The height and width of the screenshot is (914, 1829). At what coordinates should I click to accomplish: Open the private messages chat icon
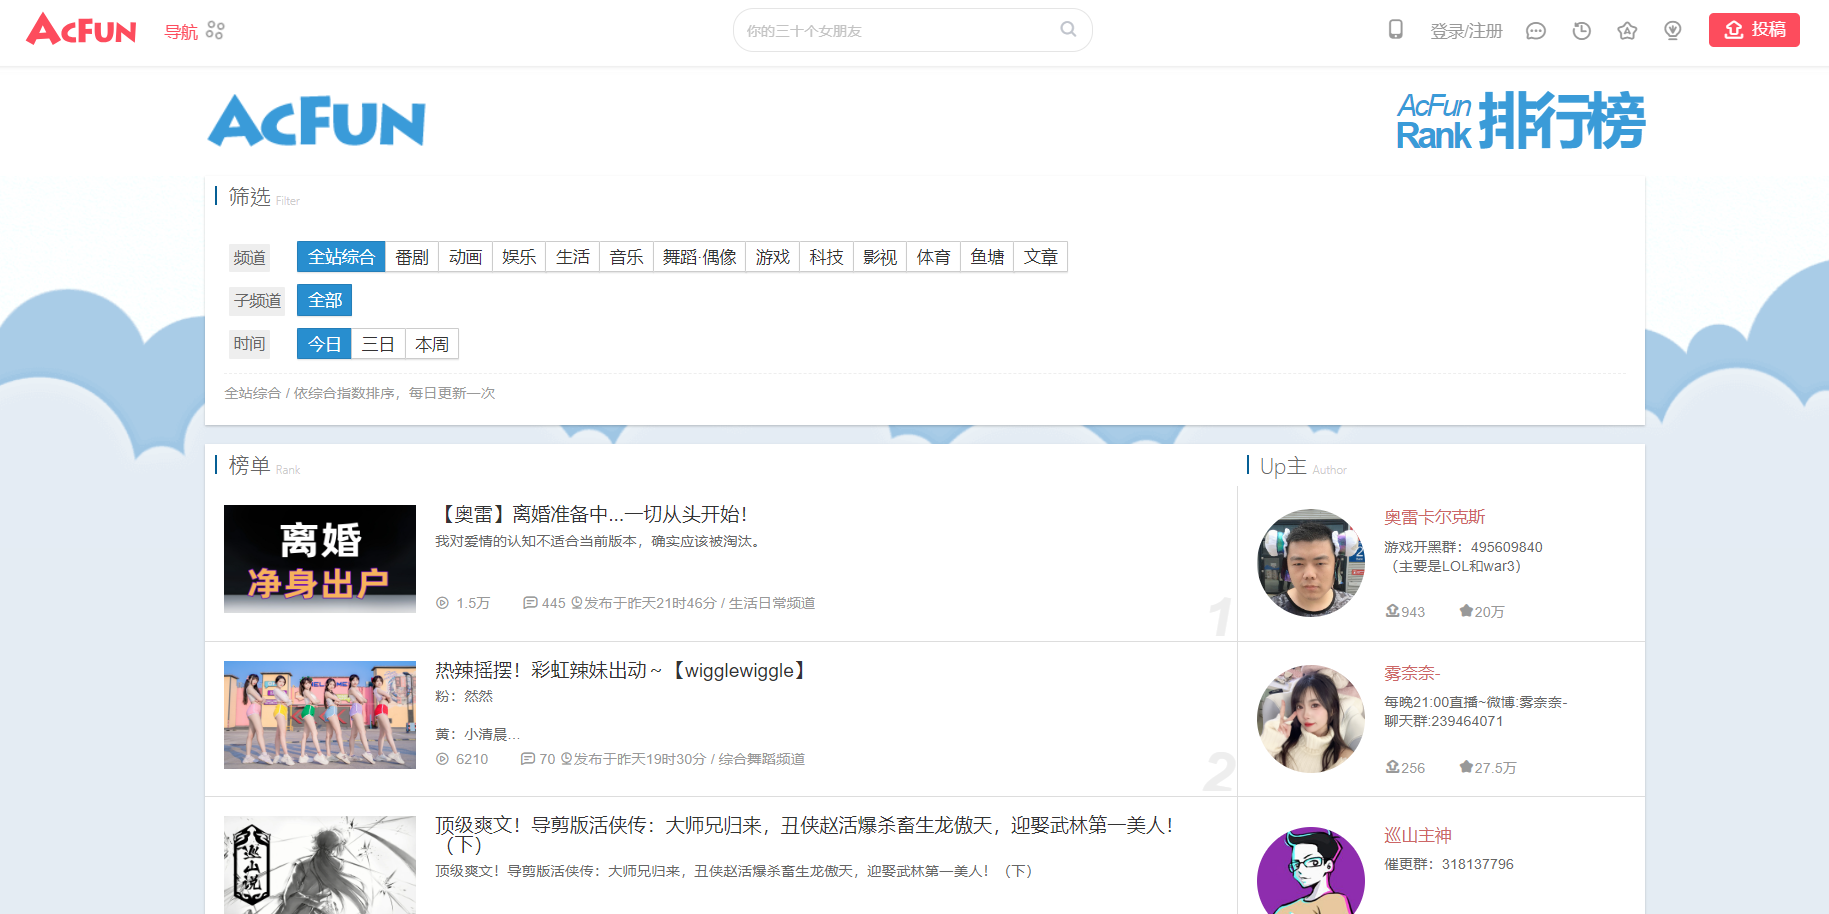click(x=1535, y=30)
